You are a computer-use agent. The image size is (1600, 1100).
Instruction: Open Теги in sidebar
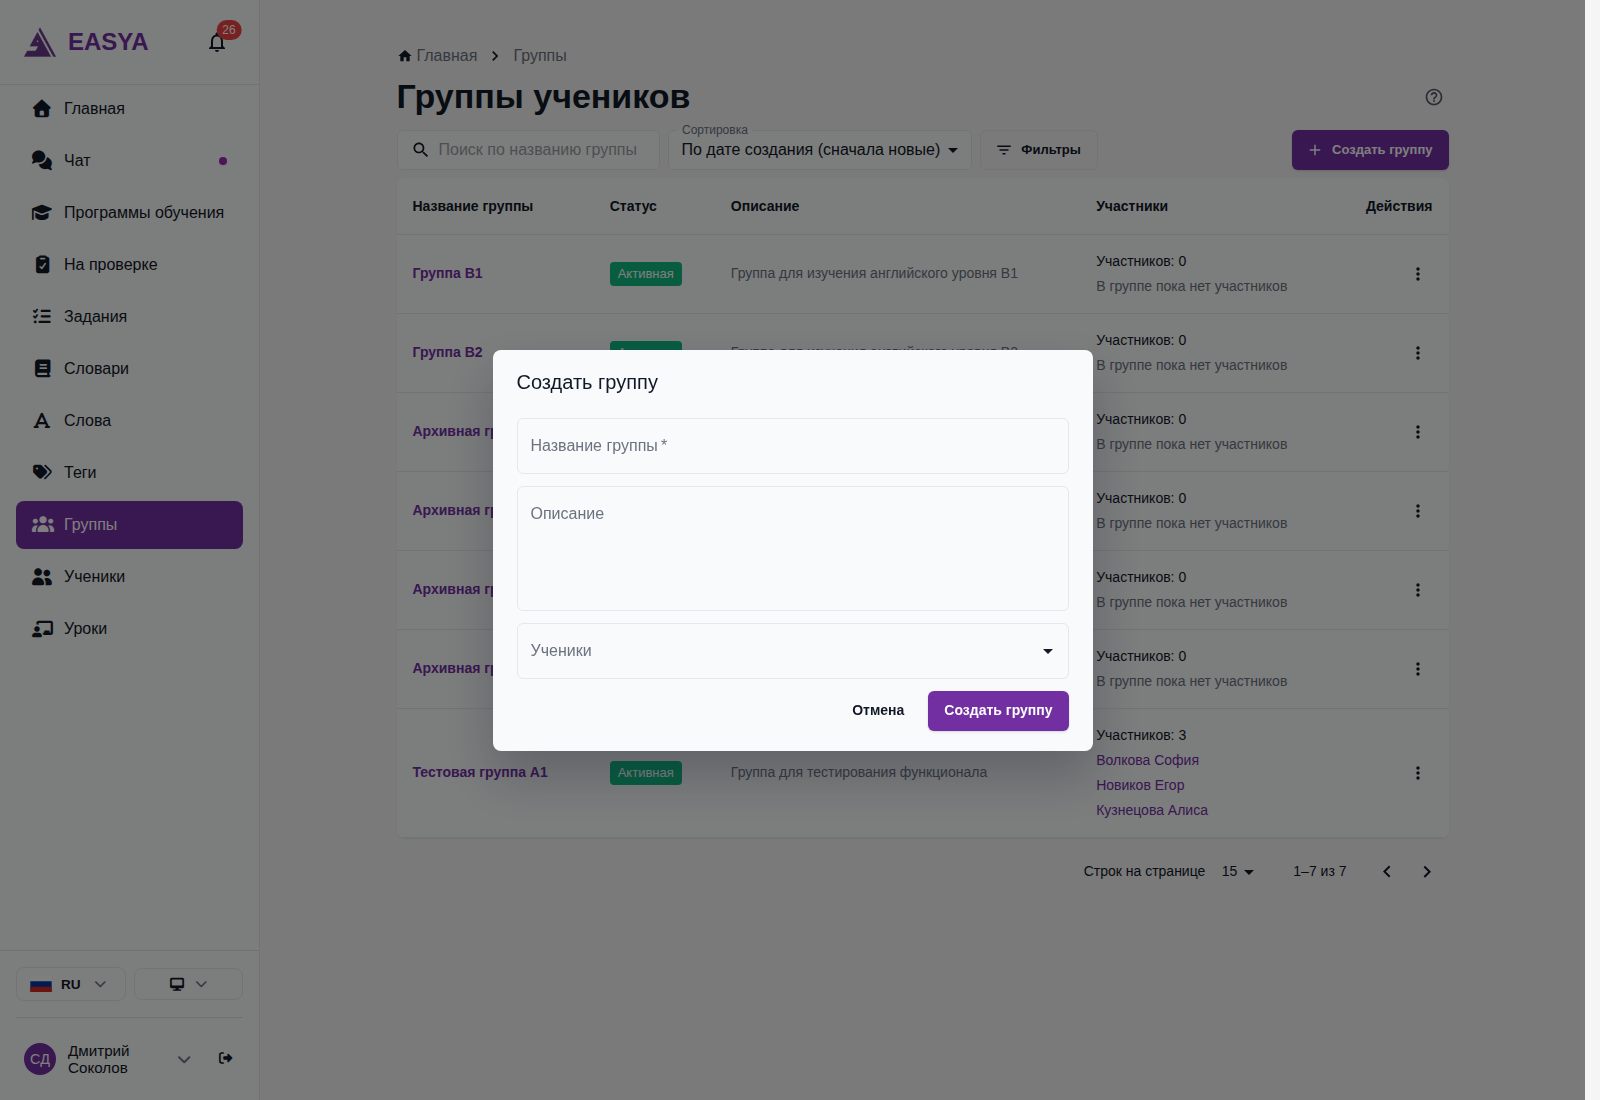tap(129, 473)
